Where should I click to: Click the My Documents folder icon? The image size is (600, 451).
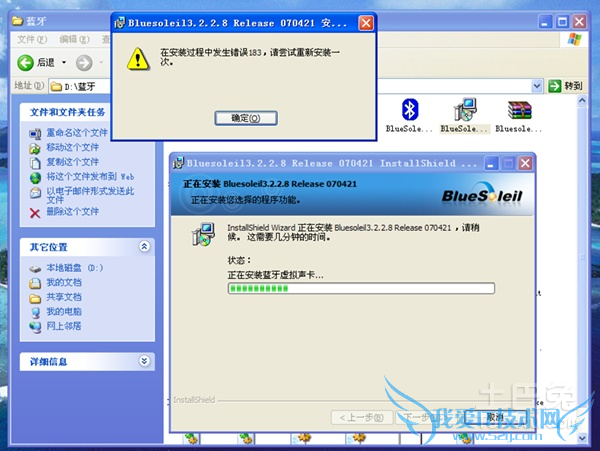coord(35,283)
